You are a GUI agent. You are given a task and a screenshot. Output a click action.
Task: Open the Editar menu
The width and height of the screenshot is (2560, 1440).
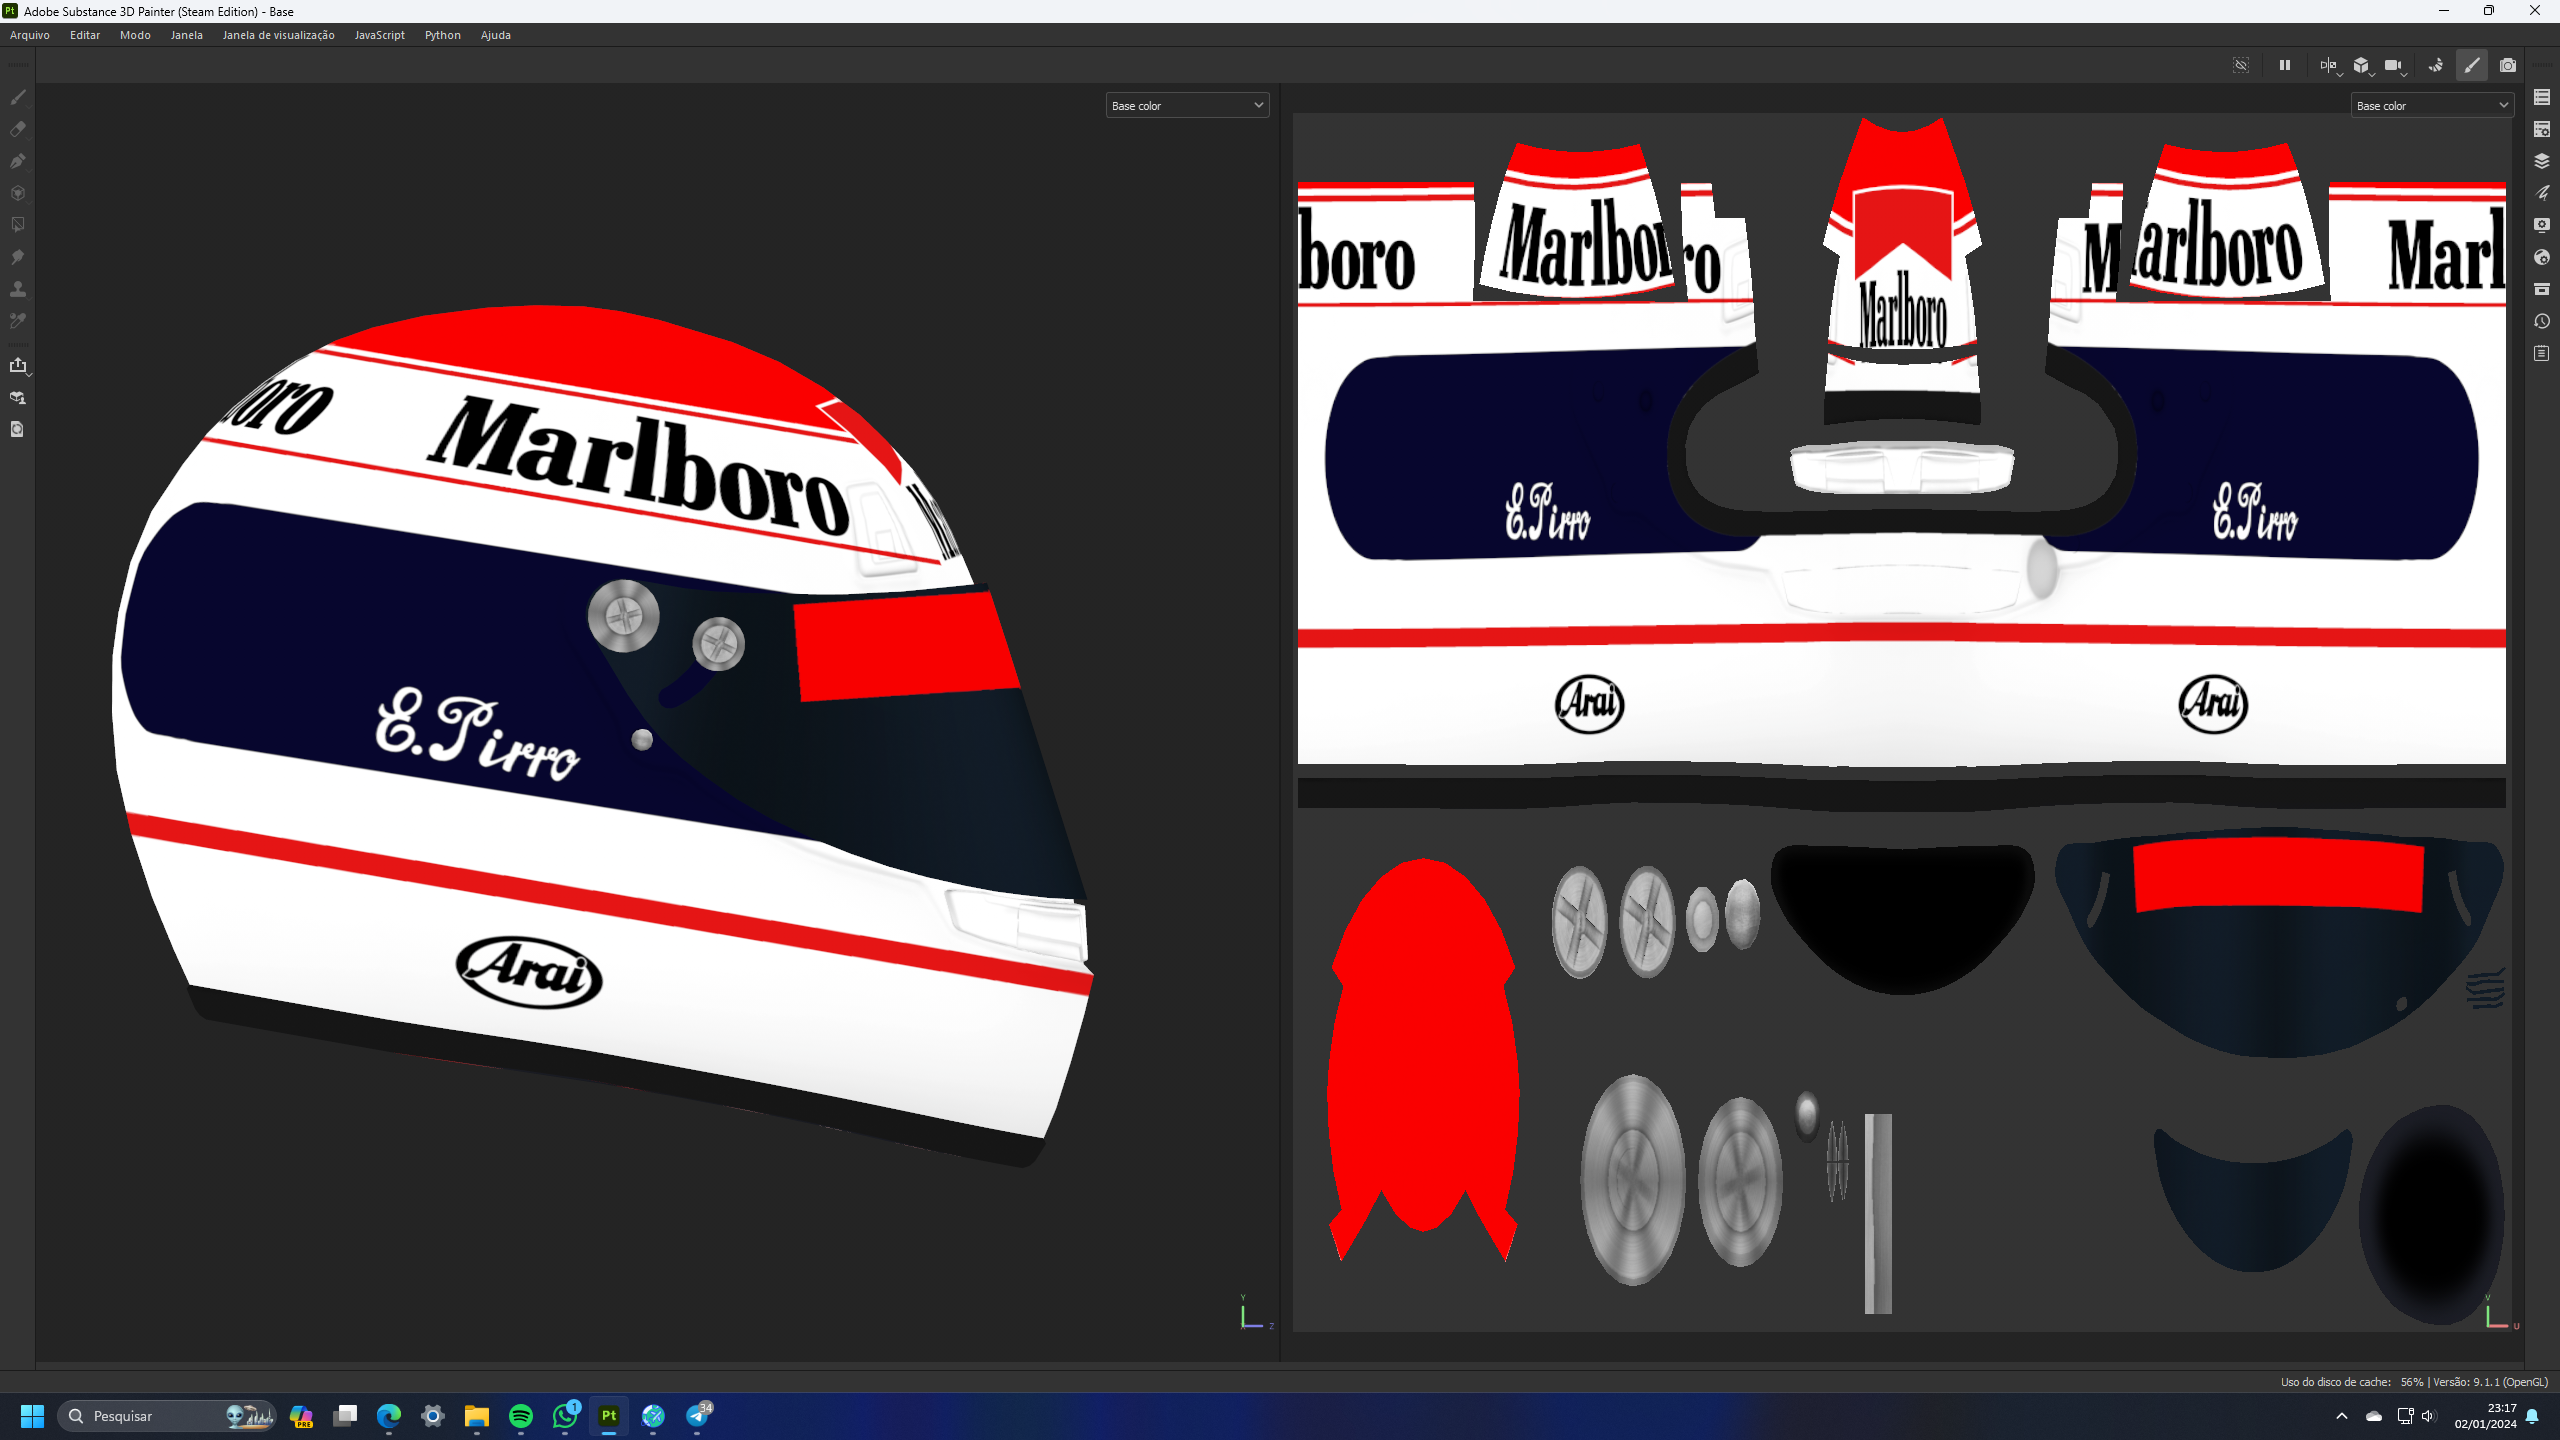[x=85, y=35]
